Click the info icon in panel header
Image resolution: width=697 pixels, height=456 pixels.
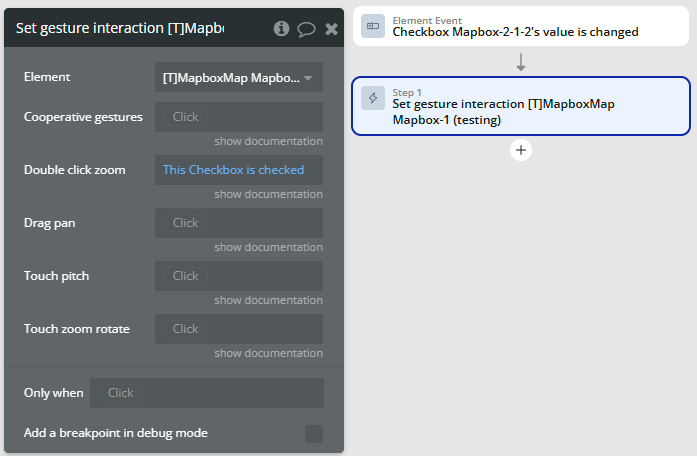282,29
